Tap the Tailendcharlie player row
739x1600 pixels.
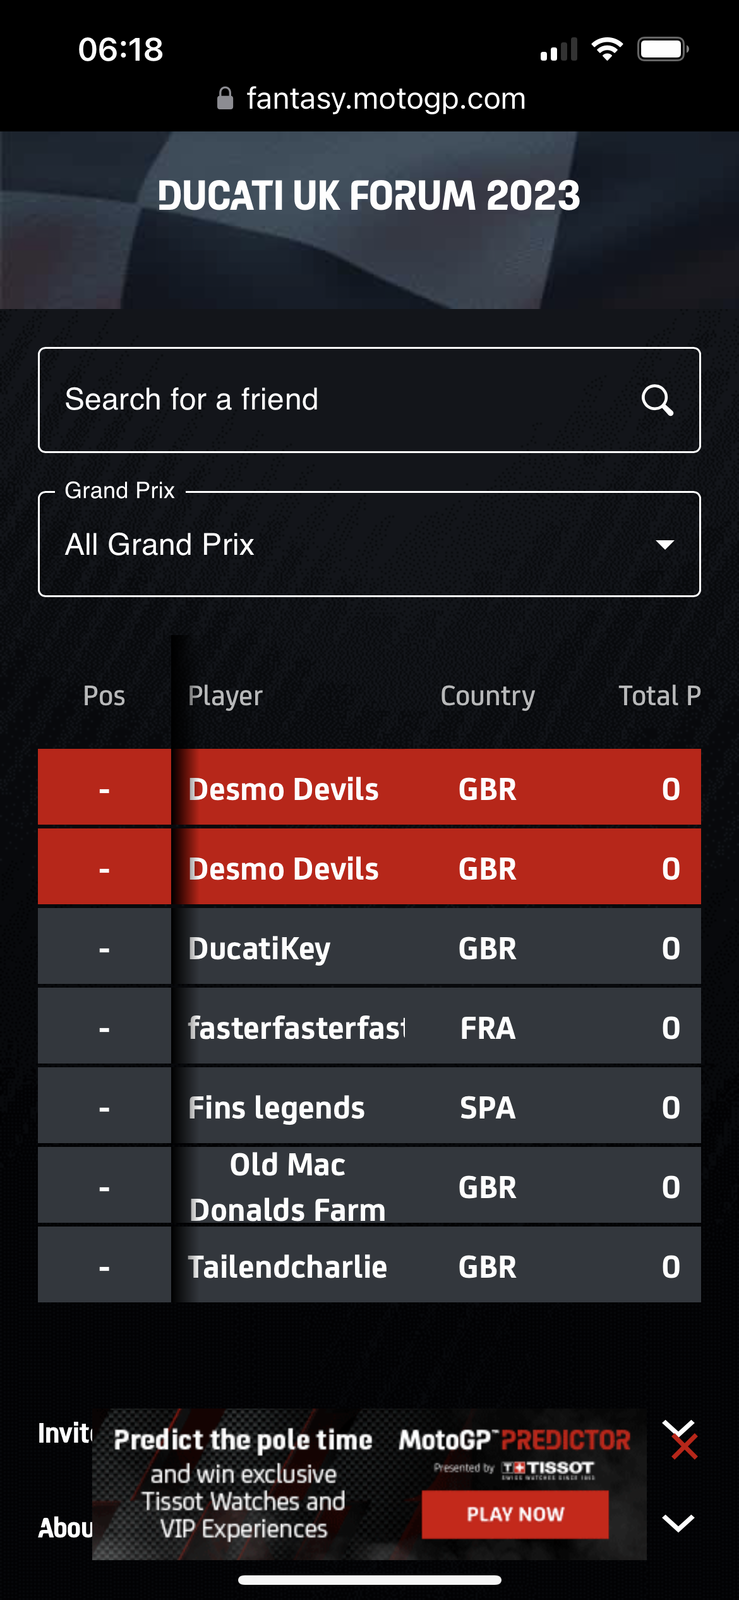[369, 1266]
